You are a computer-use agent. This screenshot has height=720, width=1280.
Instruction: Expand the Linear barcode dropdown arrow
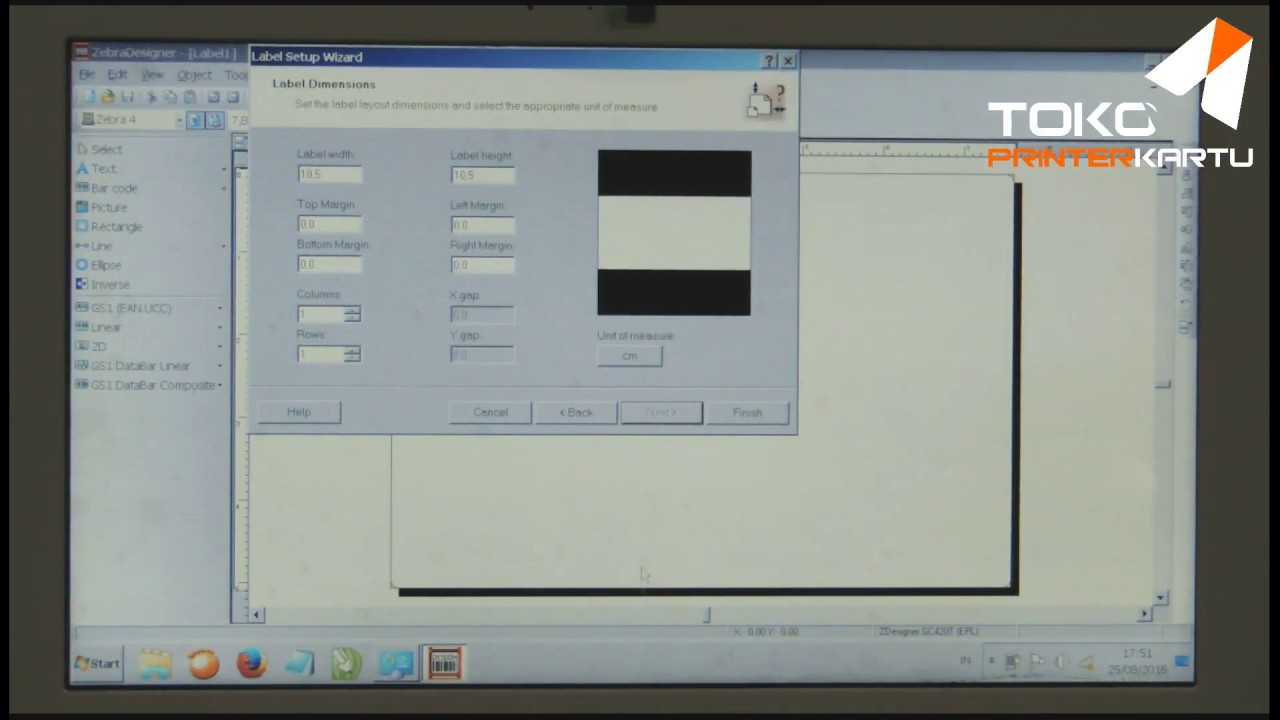(x=220, y=327)
